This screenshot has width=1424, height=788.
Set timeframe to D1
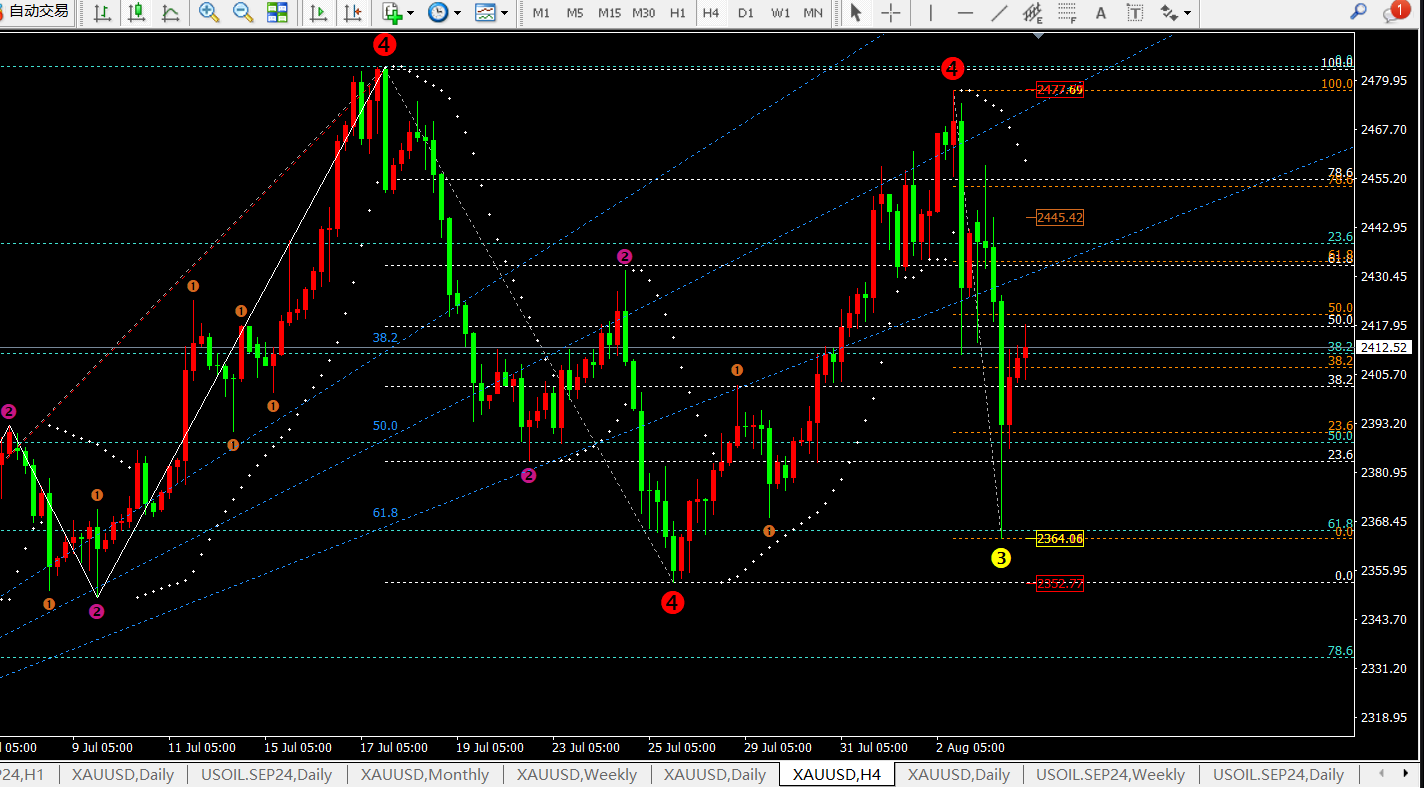[745, 13]
